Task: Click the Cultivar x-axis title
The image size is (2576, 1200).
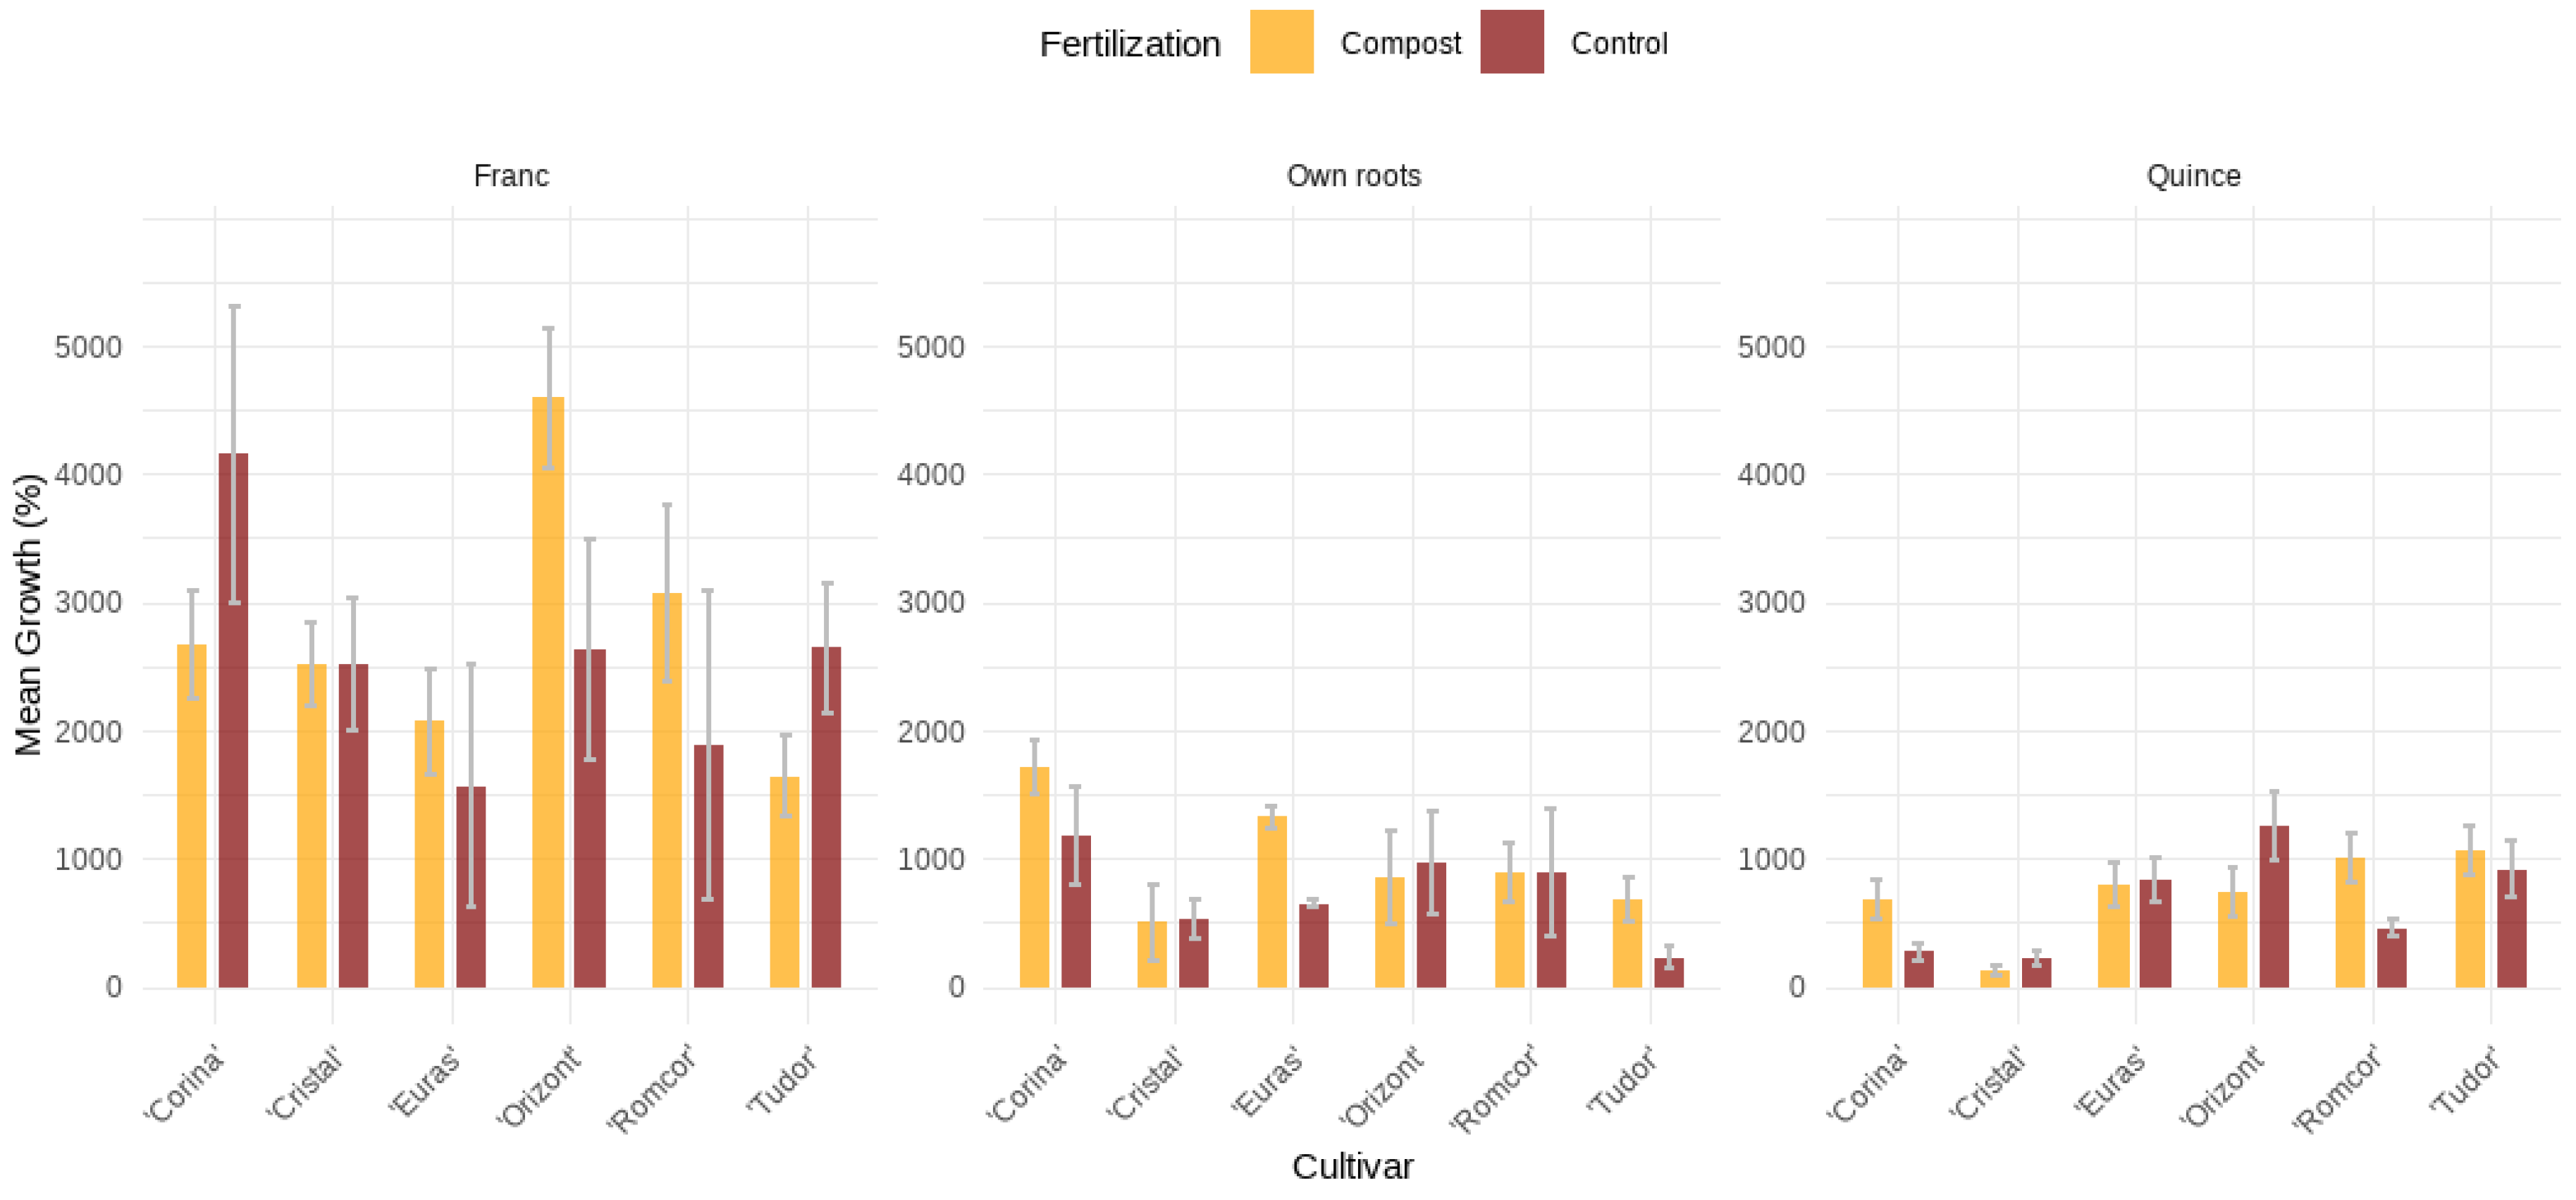Action: (x=1352, y=1166)
